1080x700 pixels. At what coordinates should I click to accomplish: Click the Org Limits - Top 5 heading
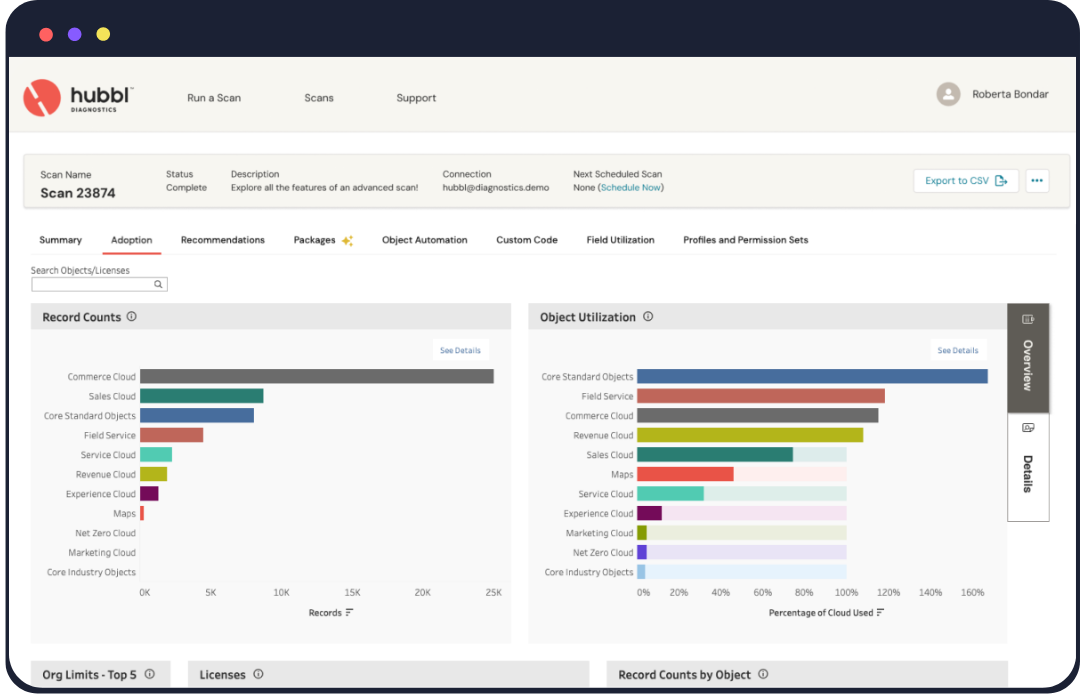click(x=90, y=675)
